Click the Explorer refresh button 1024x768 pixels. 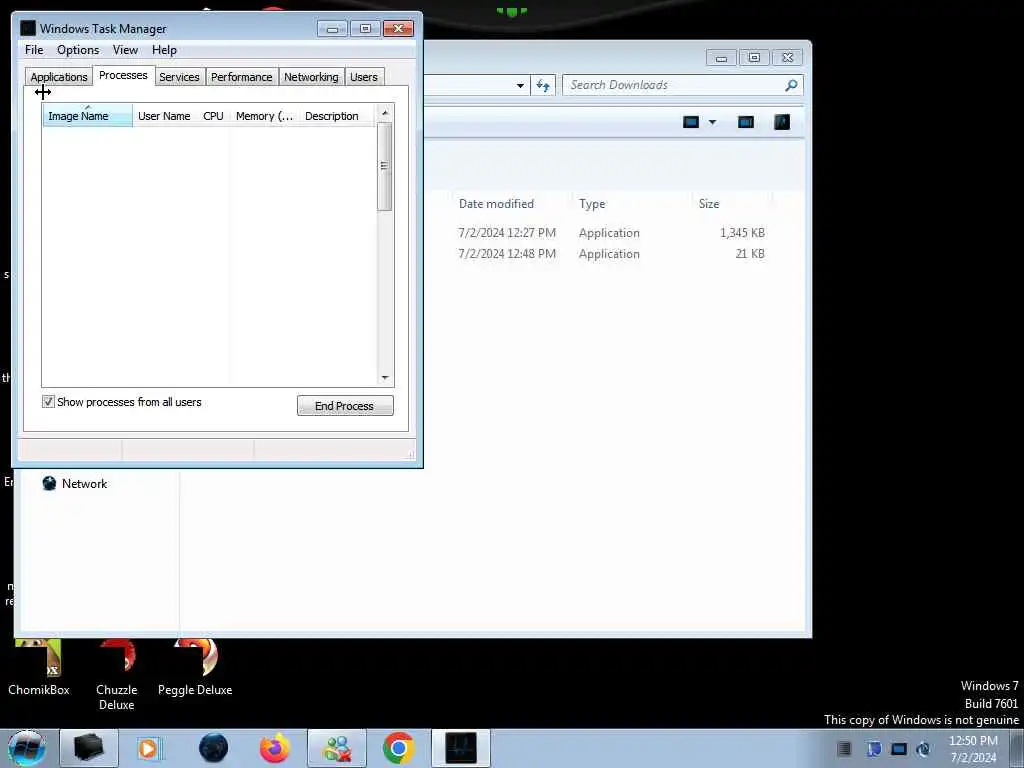(543, 86)
